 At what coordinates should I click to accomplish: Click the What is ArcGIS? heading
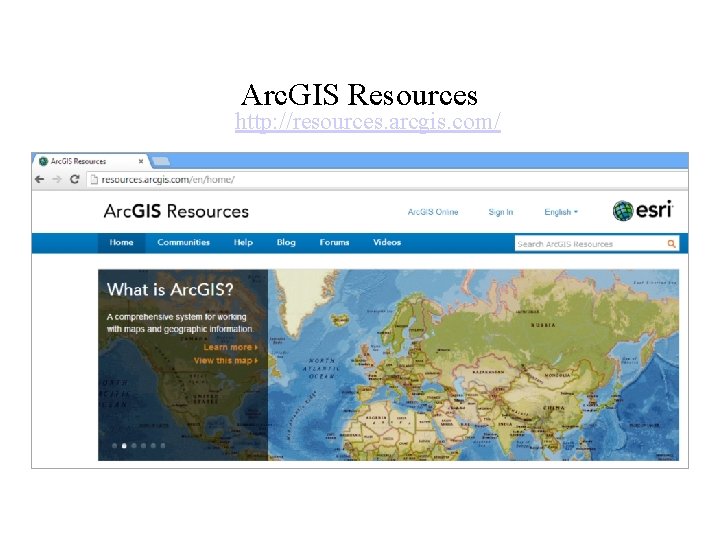coord(170,290)
